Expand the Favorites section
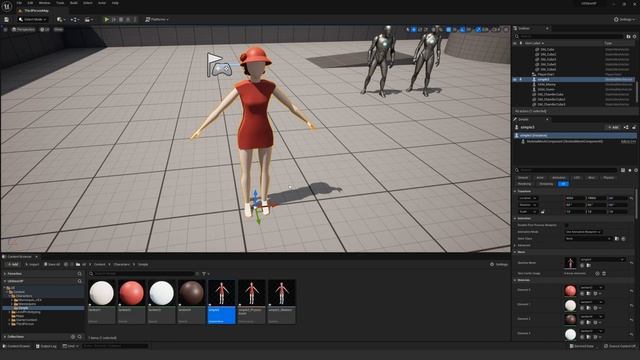Screen dimensions: 640x360 [5, 273]
